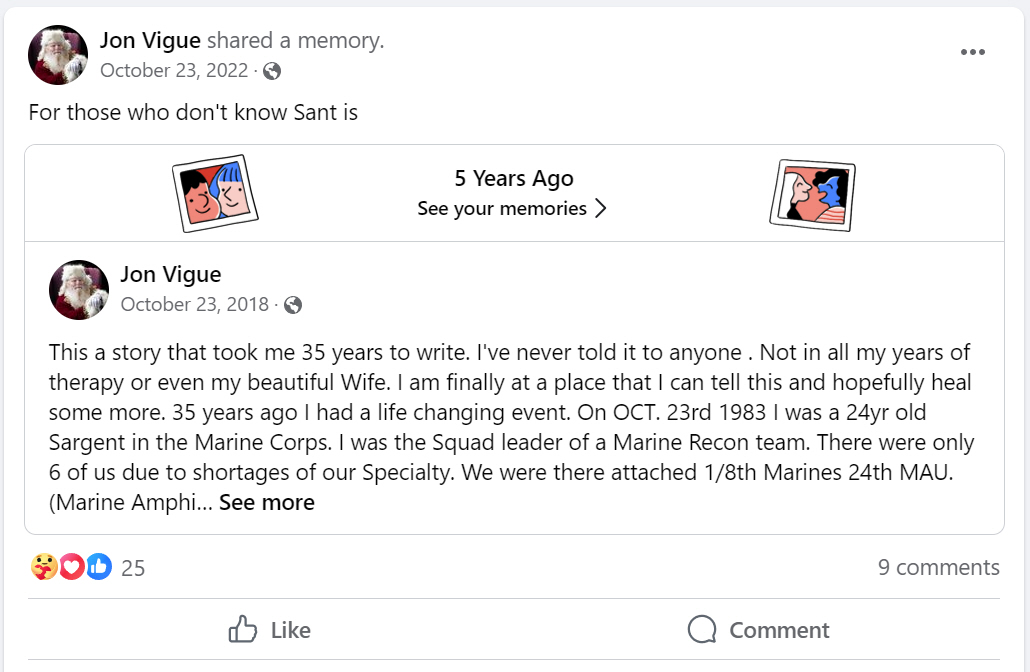Click Jon Vigue's name in the memory card
Screen dimensions: 1030x672
pos(170,274)
